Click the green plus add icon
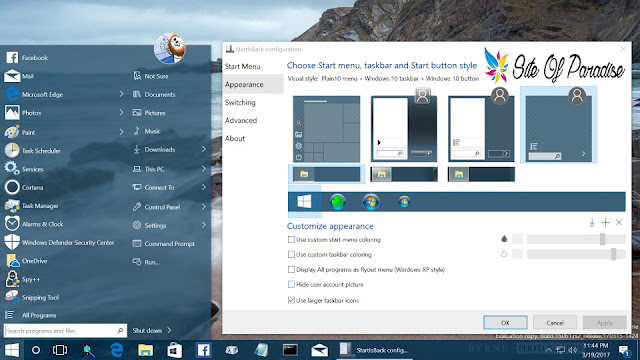 coord(605,222)
